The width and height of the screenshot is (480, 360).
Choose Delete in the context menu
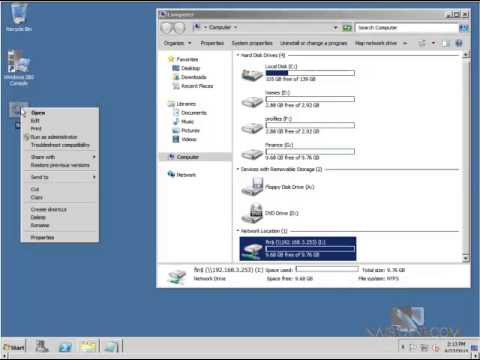38,217
